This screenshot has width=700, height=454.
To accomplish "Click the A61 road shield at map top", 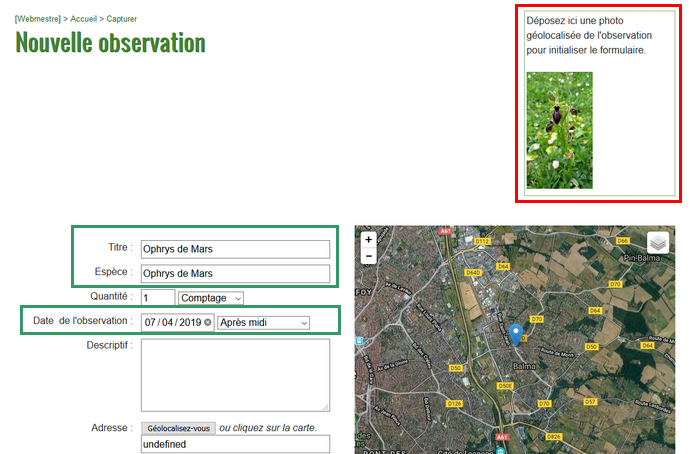I will click(445, 230).
